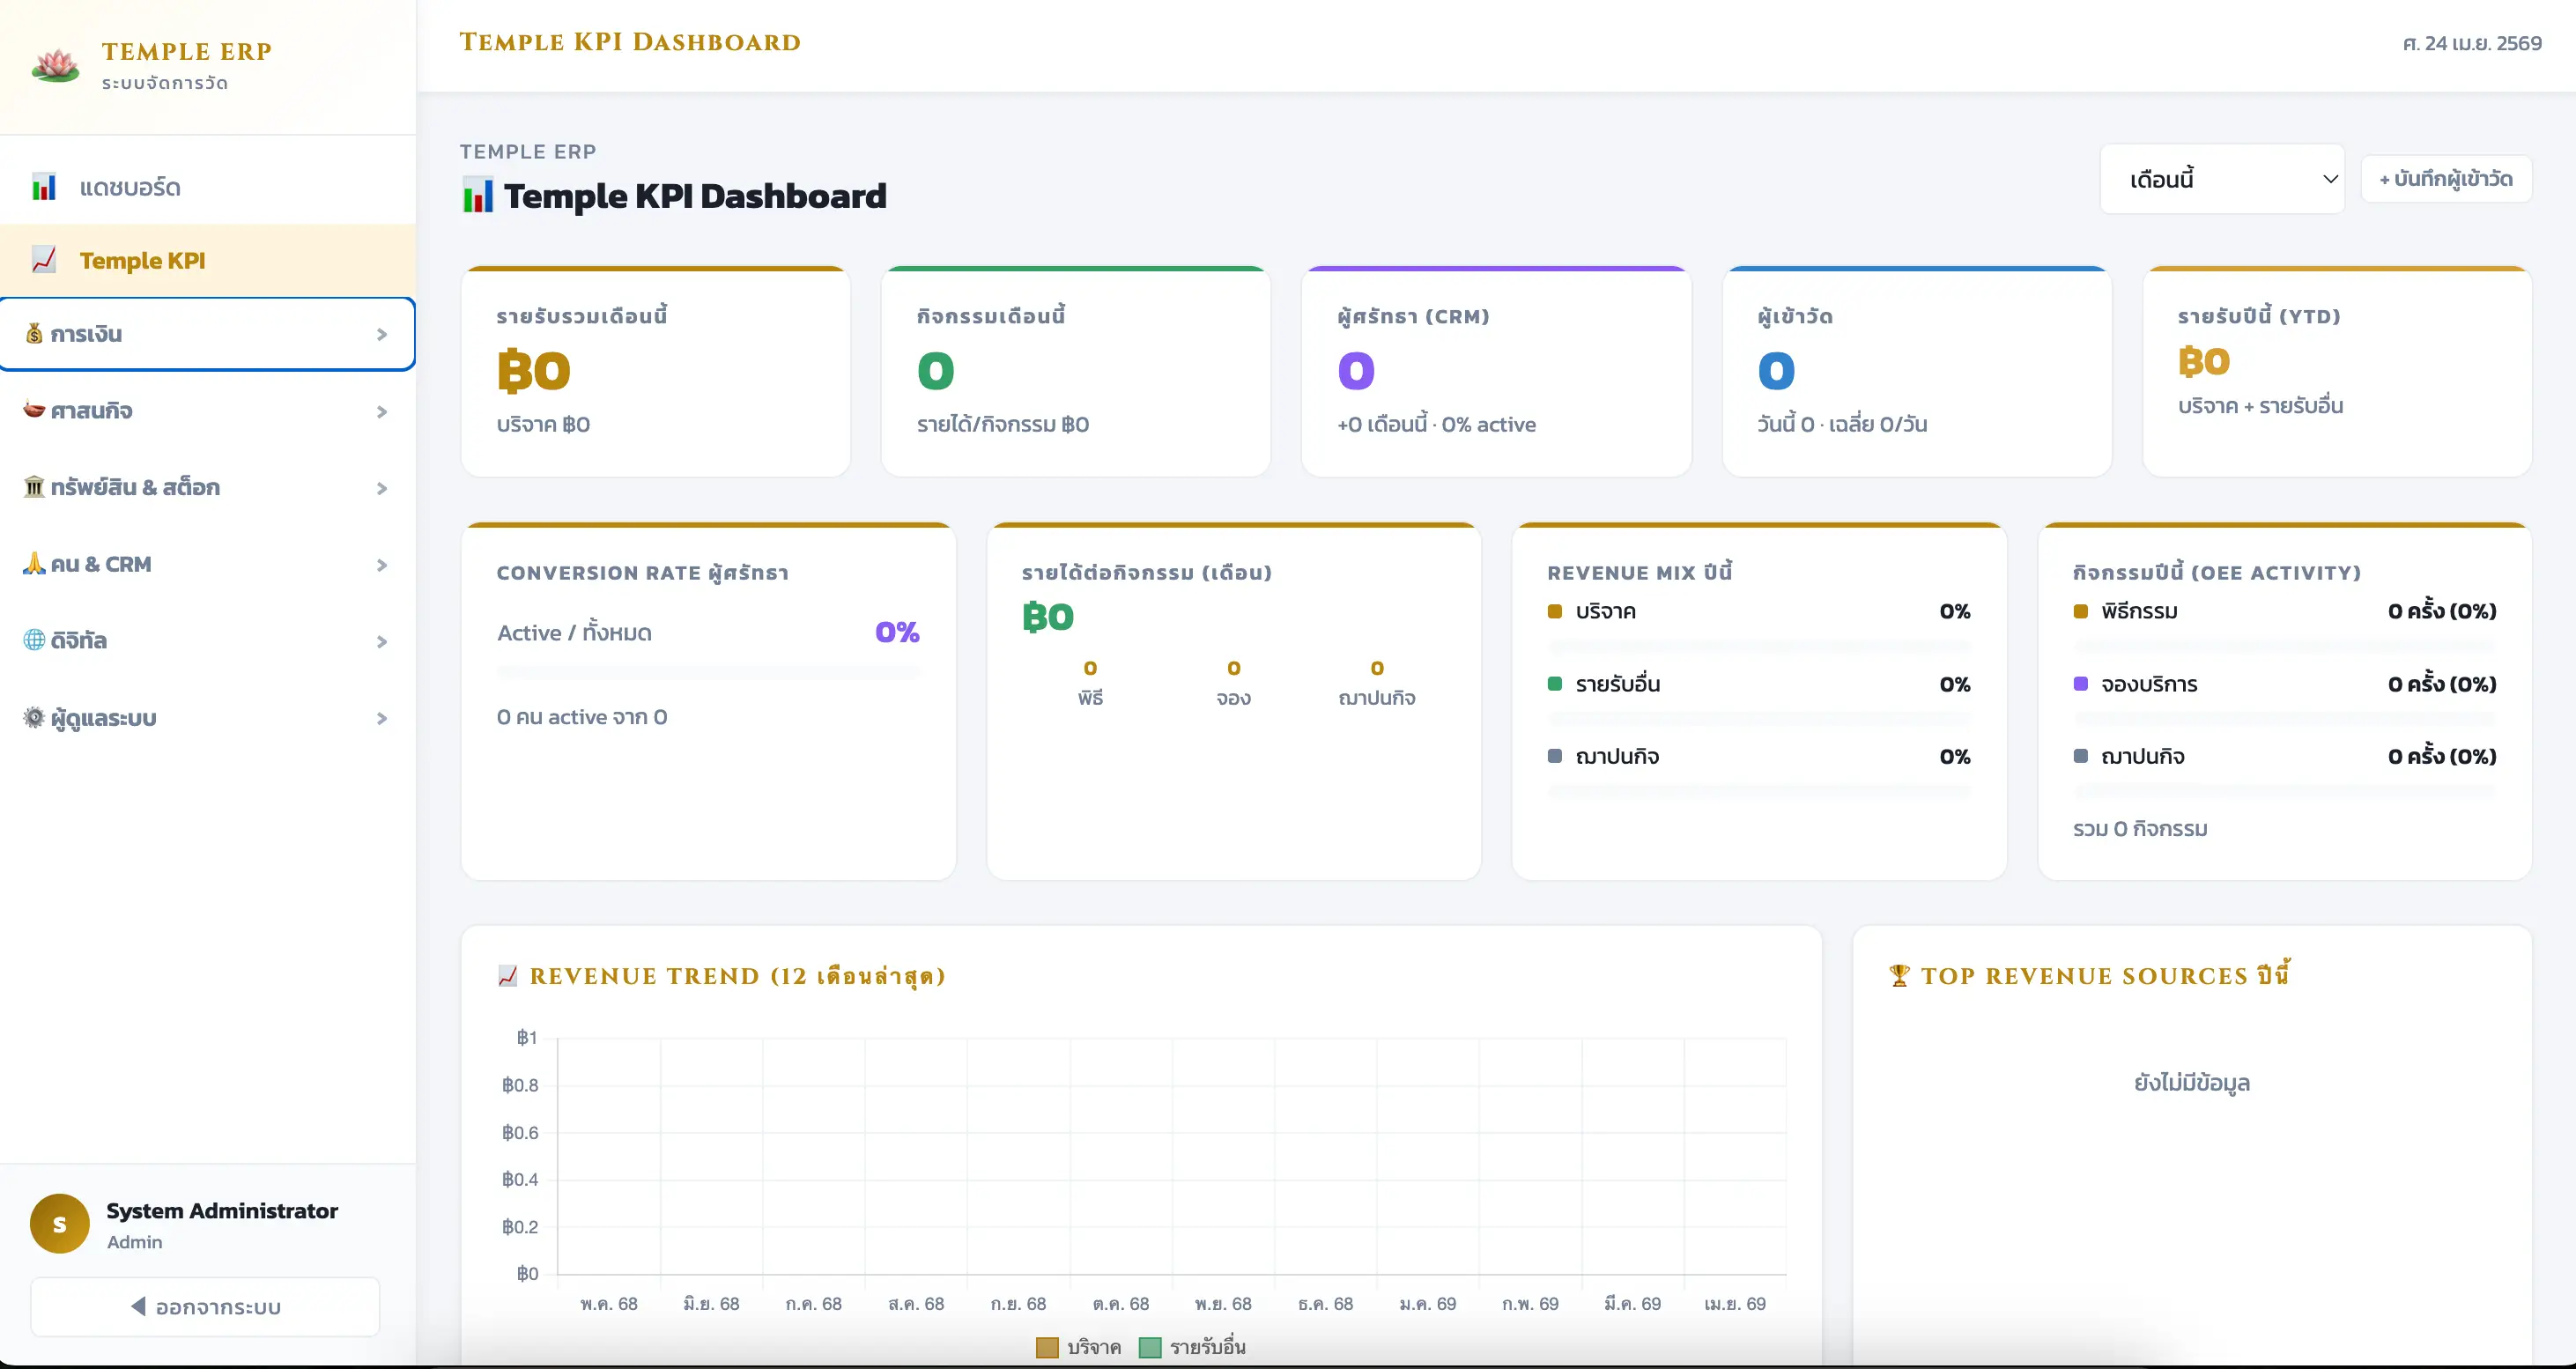2576x1369 pixels.
Task: Click the System Administrator avatar circle
Action: tap(60, 1224)
